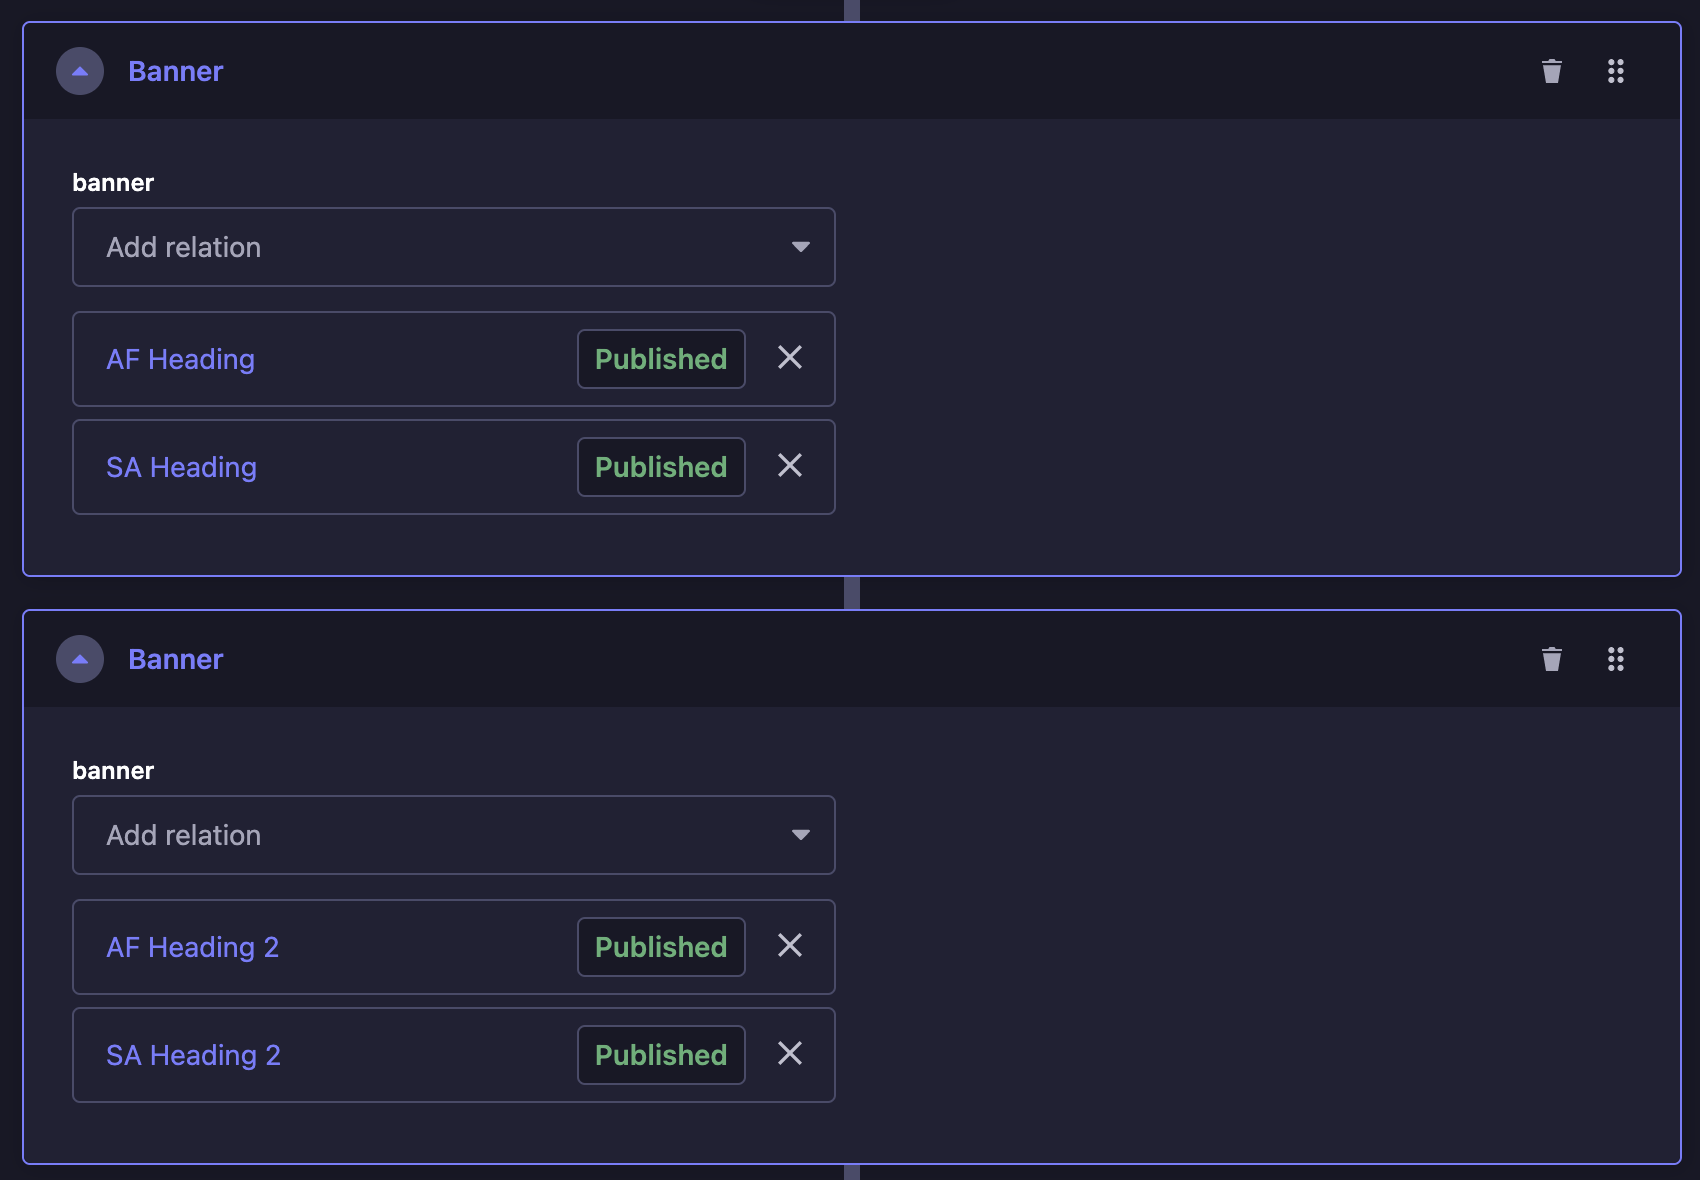Remove the SA Heading relation
Screen dimensions: 1700x1180
790,466
